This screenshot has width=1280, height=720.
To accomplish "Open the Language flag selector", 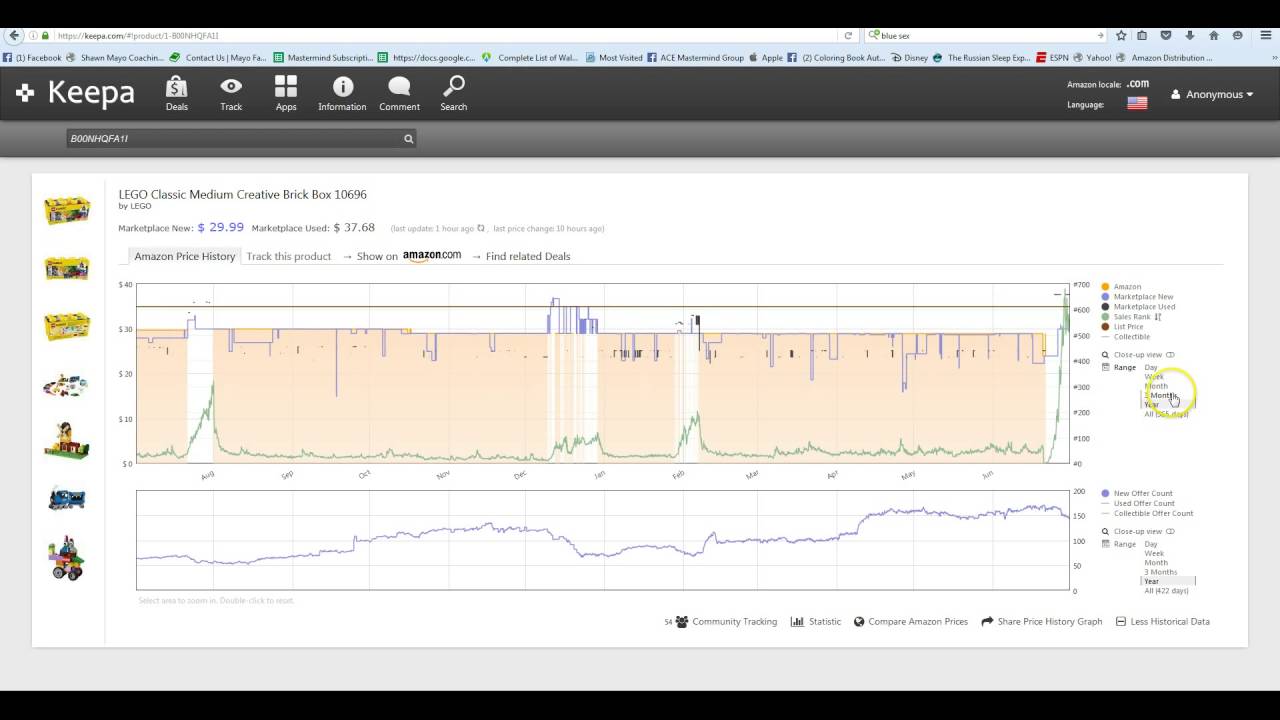I will click(1137, 103).
